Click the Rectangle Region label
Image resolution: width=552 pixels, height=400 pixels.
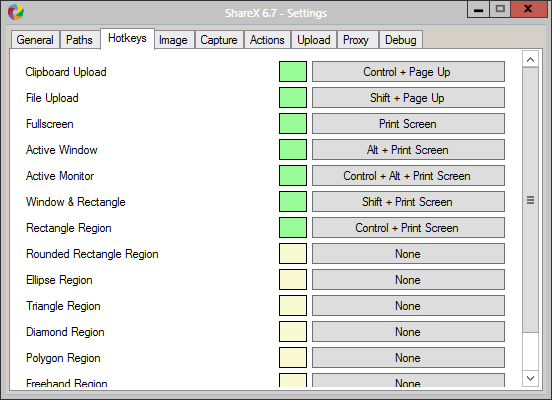pyautogui.click(x=69, y=228)
